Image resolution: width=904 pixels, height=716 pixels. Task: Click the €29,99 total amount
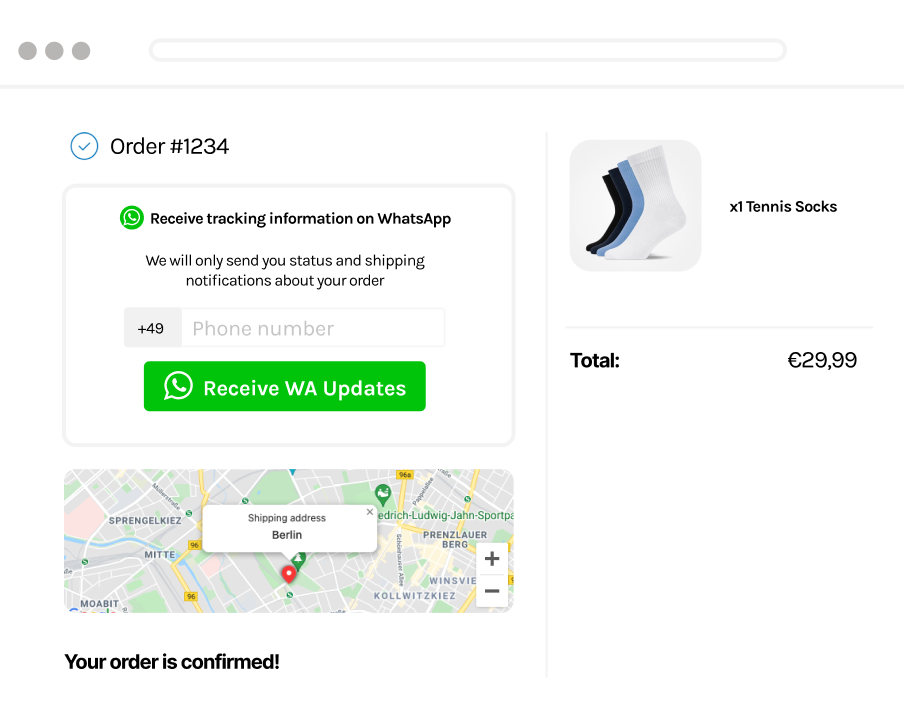pyautogui.click(x=822, y=360)
